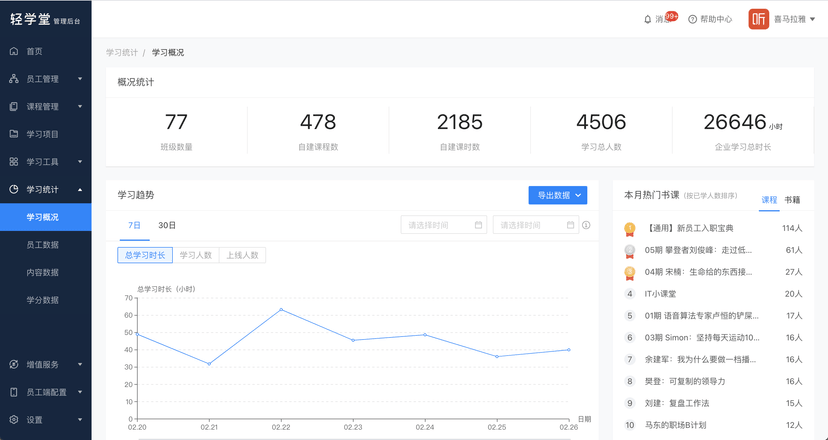The height and width of the screenshot is (440, 828).
Task: Open 学习概况 in the sidebar
Action: point(45,217)
